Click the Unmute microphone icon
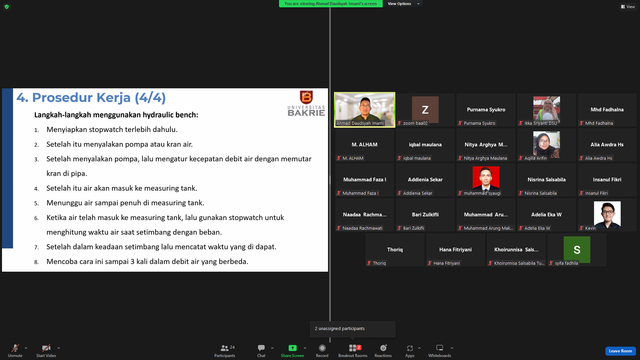 15,348
